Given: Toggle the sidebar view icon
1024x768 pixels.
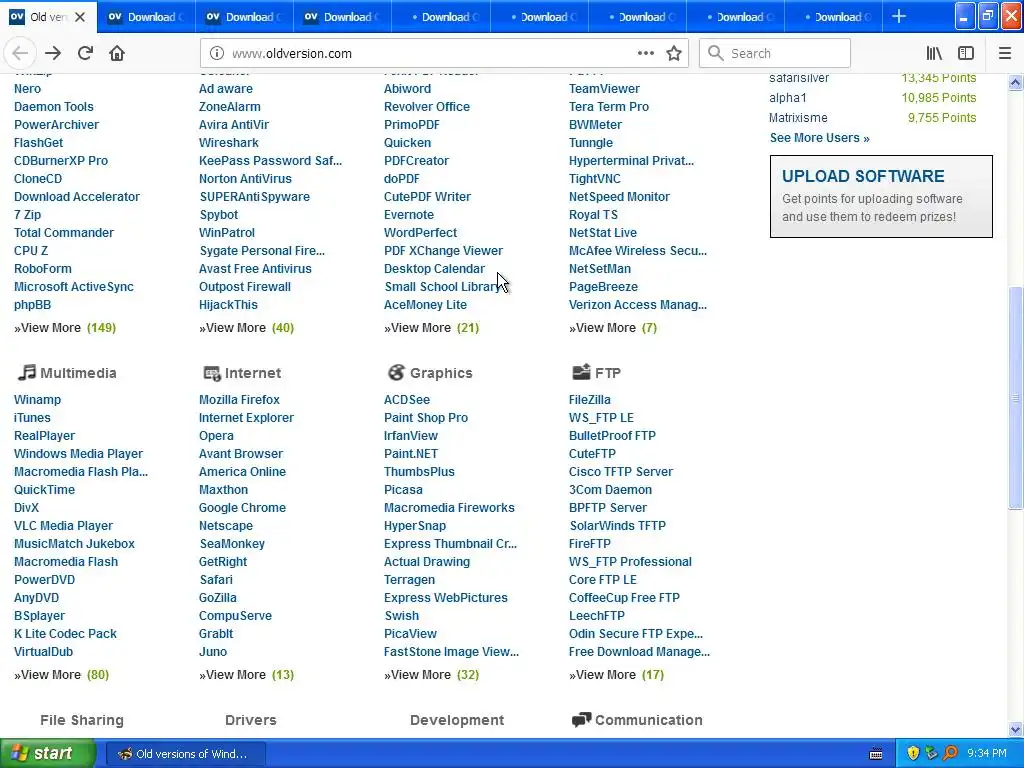Looking at the screenshot, I should (x=966, y=54).
